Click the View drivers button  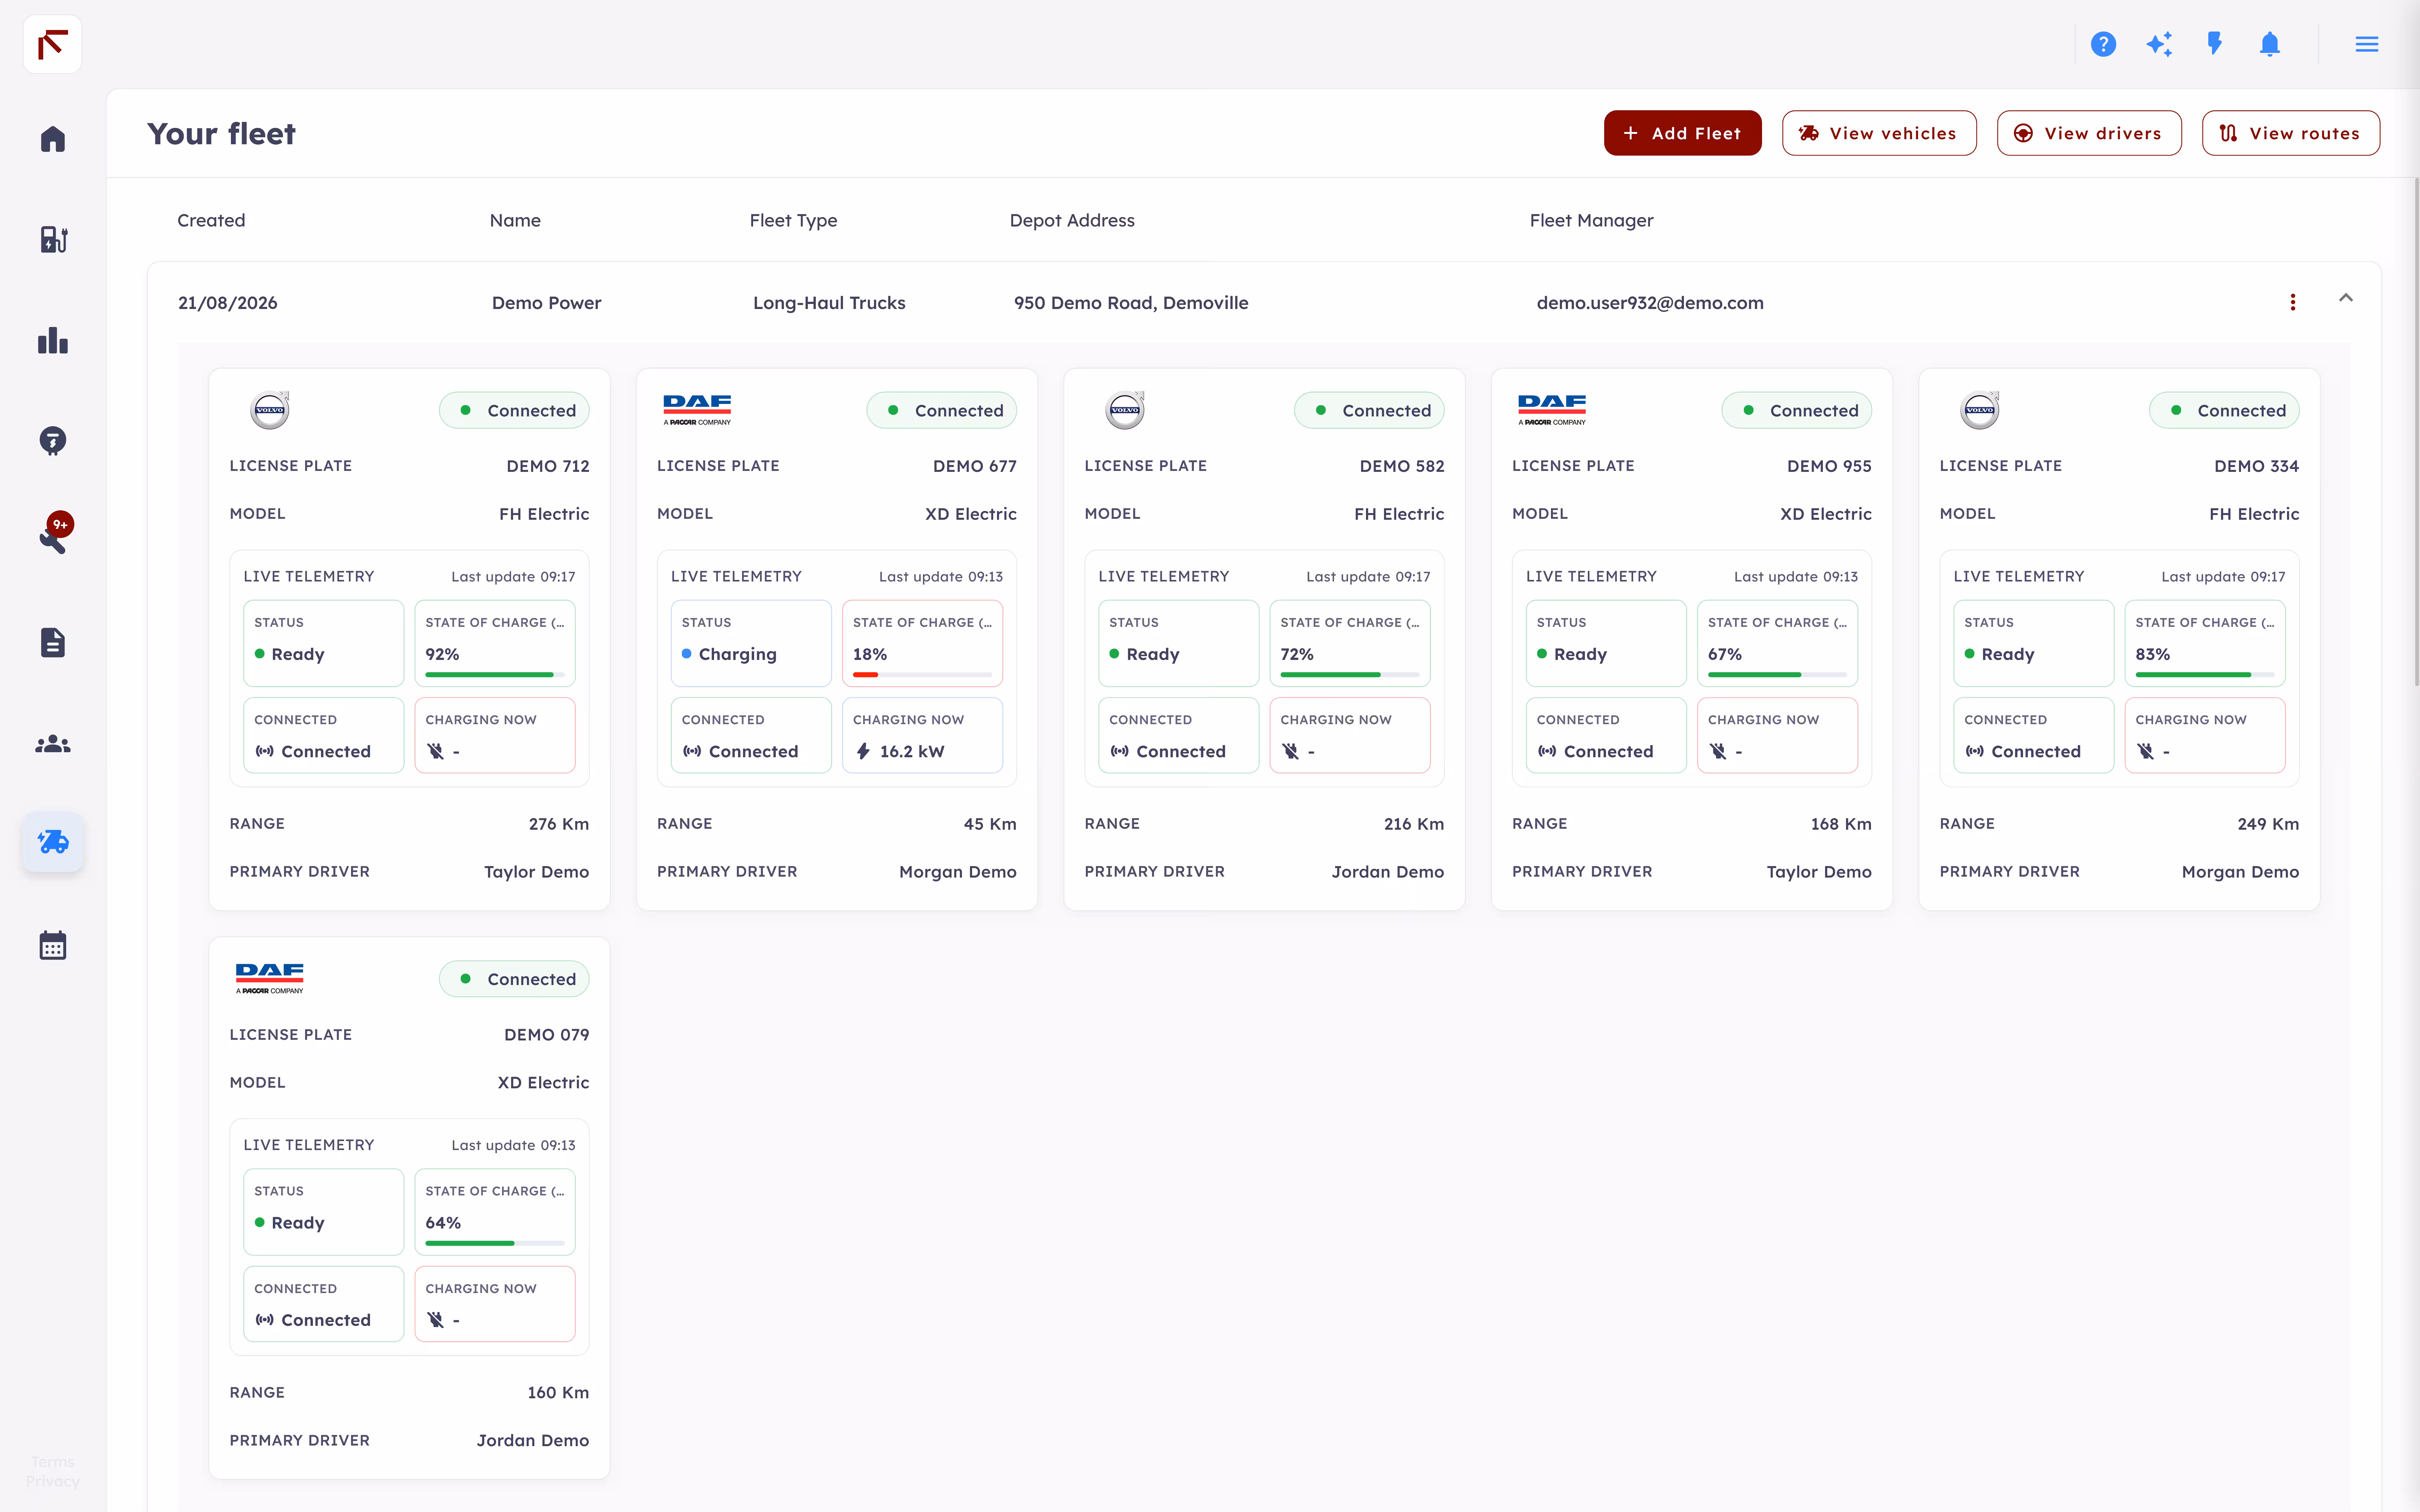(2089, 133)
